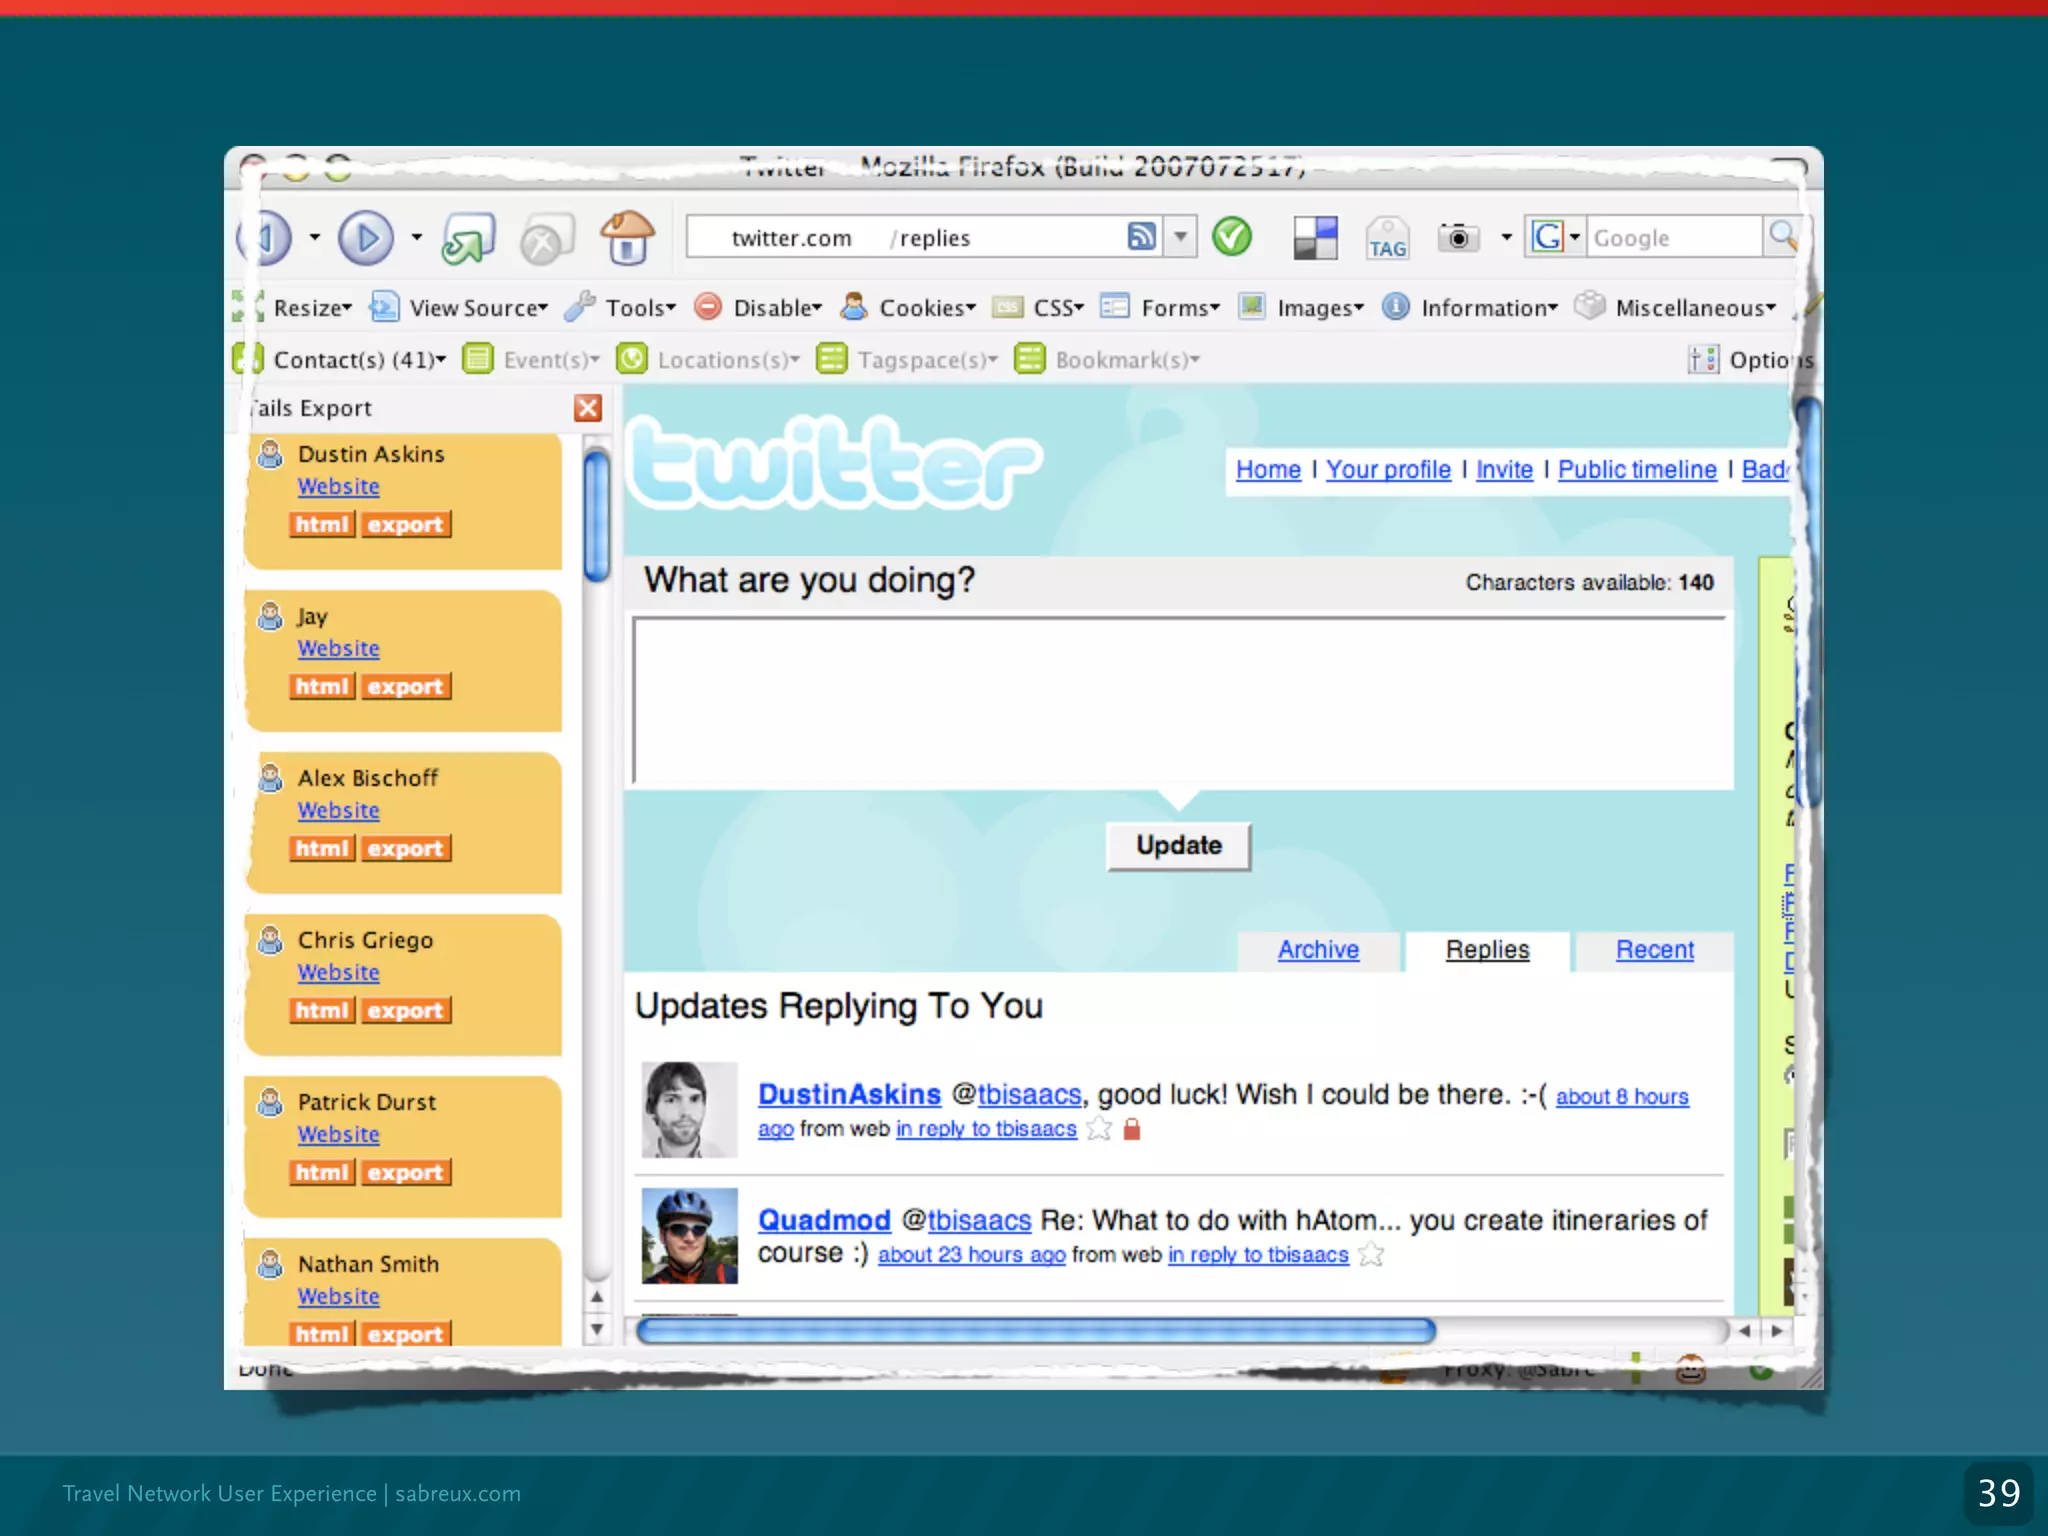Viewport: 2048px width, 1536px height.
Task: Reload the page with the refresh icon
Action: [x=468, y=239]
